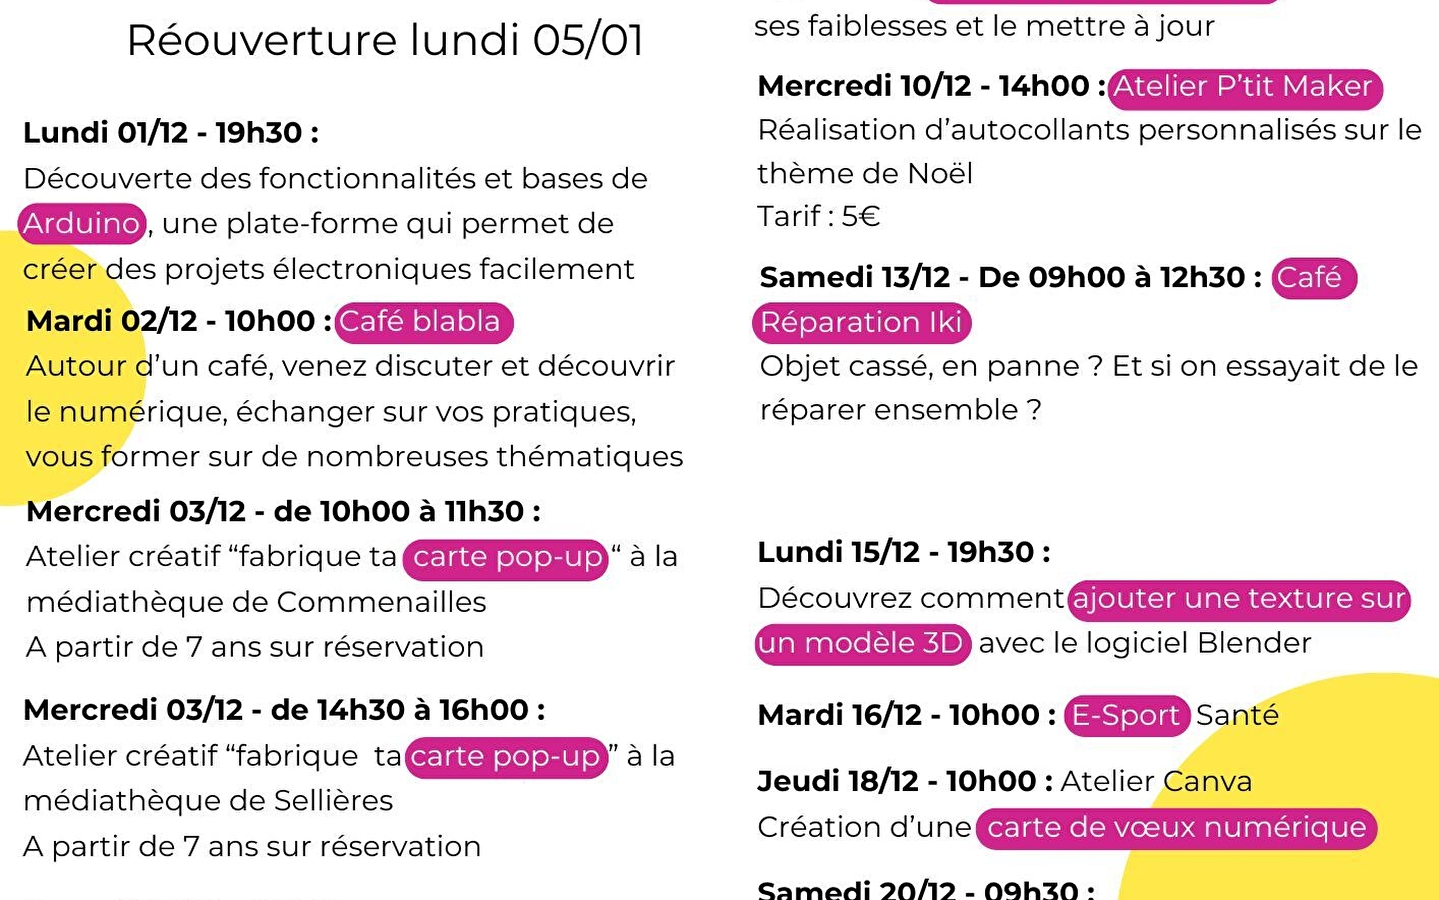
Task: Click the carte pop-up tag for Sellières
Action: 506,756
